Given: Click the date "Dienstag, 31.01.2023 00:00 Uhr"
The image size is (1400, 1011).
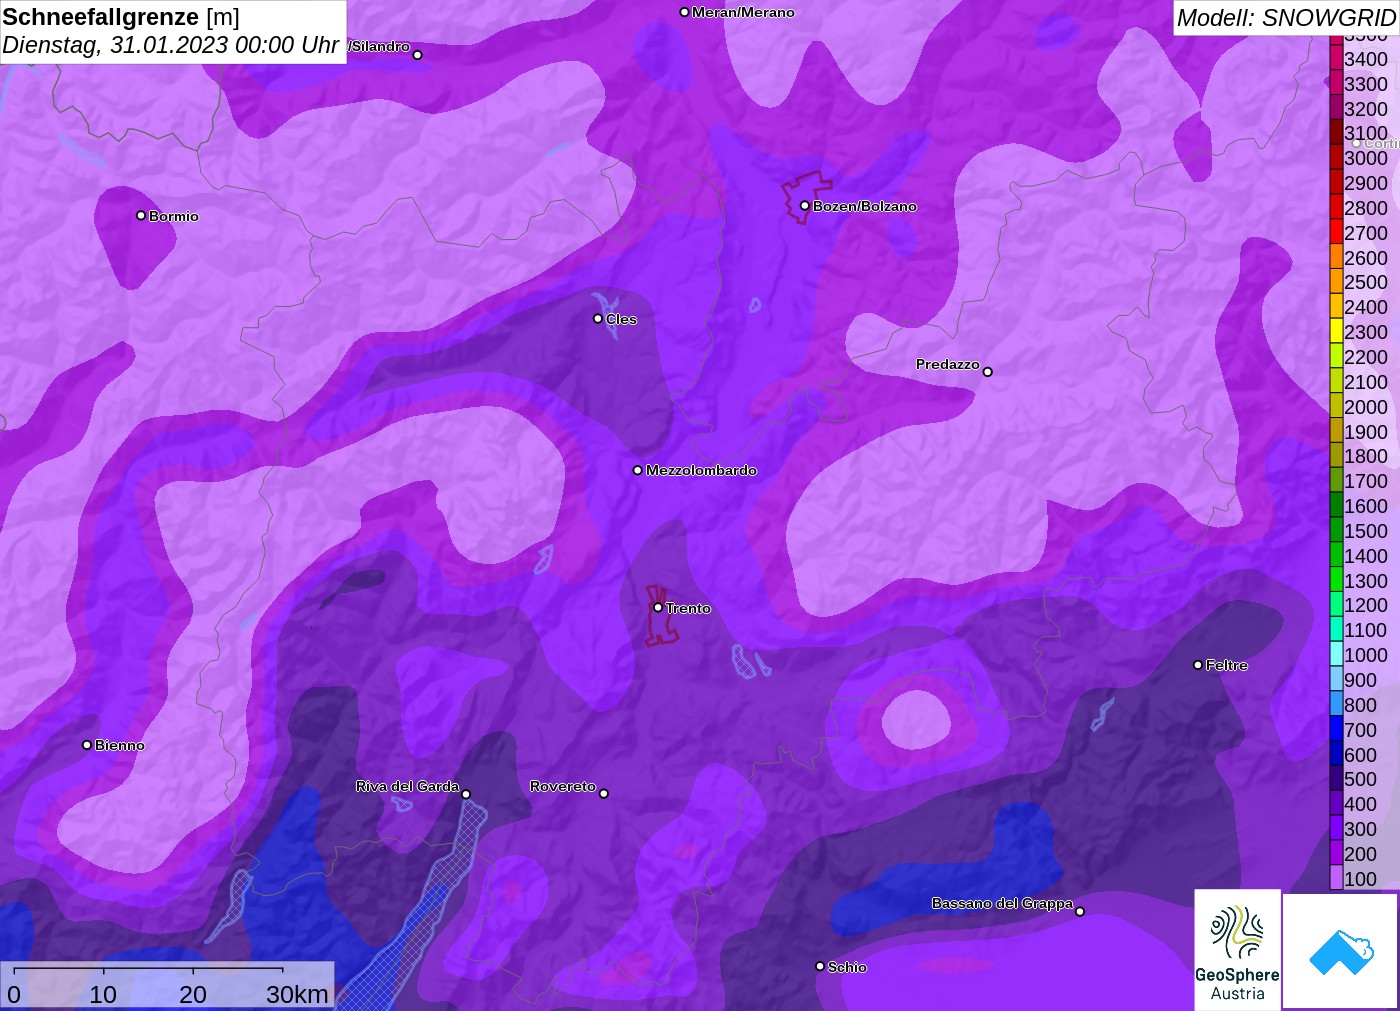Looking at the screenshot, I should click(171, 45).
